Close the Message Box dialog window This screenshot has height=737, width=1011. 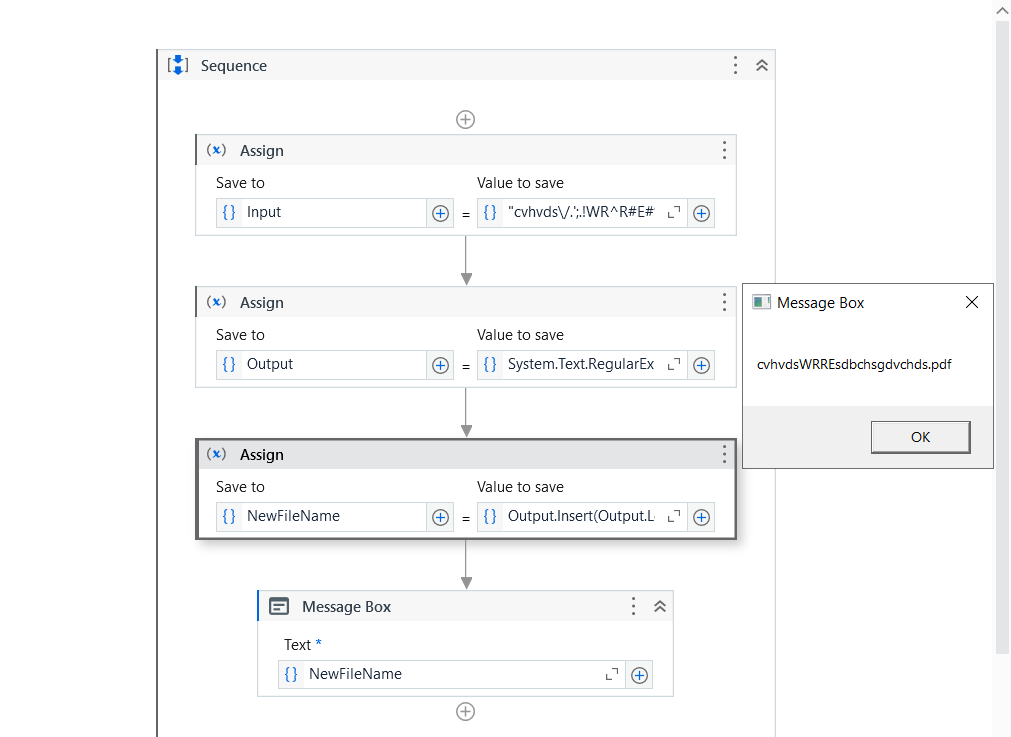coord(971,302)
